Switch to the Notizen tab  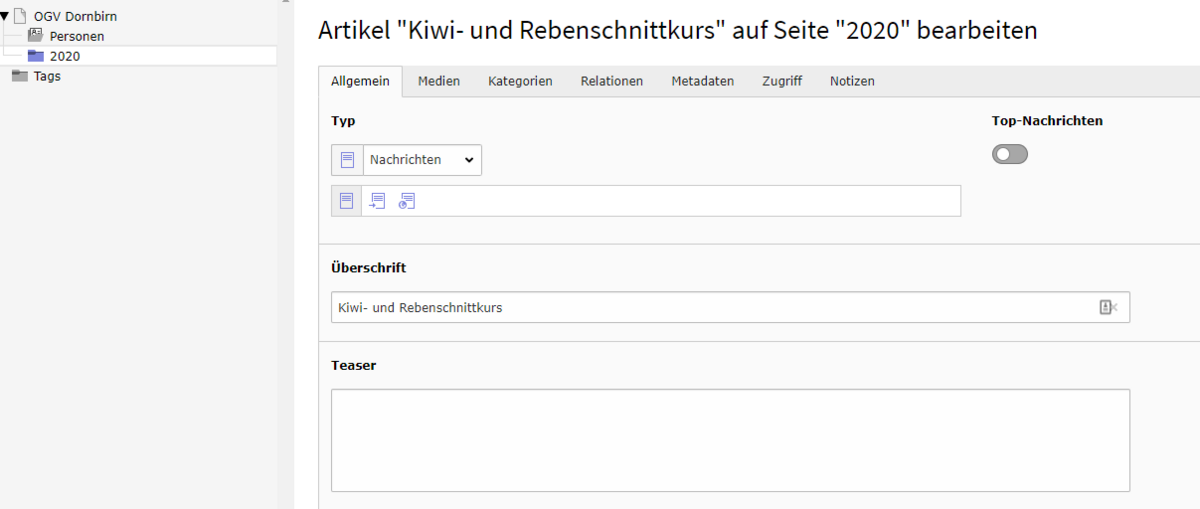852,82
